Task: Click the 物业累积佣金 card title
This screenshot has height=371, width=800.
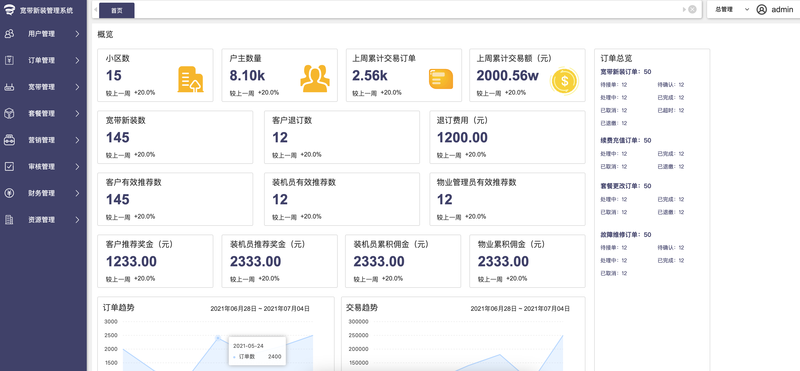Action: click(x=511, y=244)
